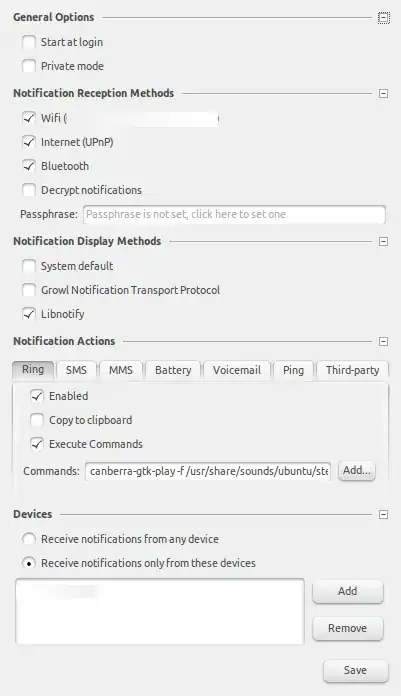Collapse the Devices section
401x696 pixels.
click(x=383, y=514)
